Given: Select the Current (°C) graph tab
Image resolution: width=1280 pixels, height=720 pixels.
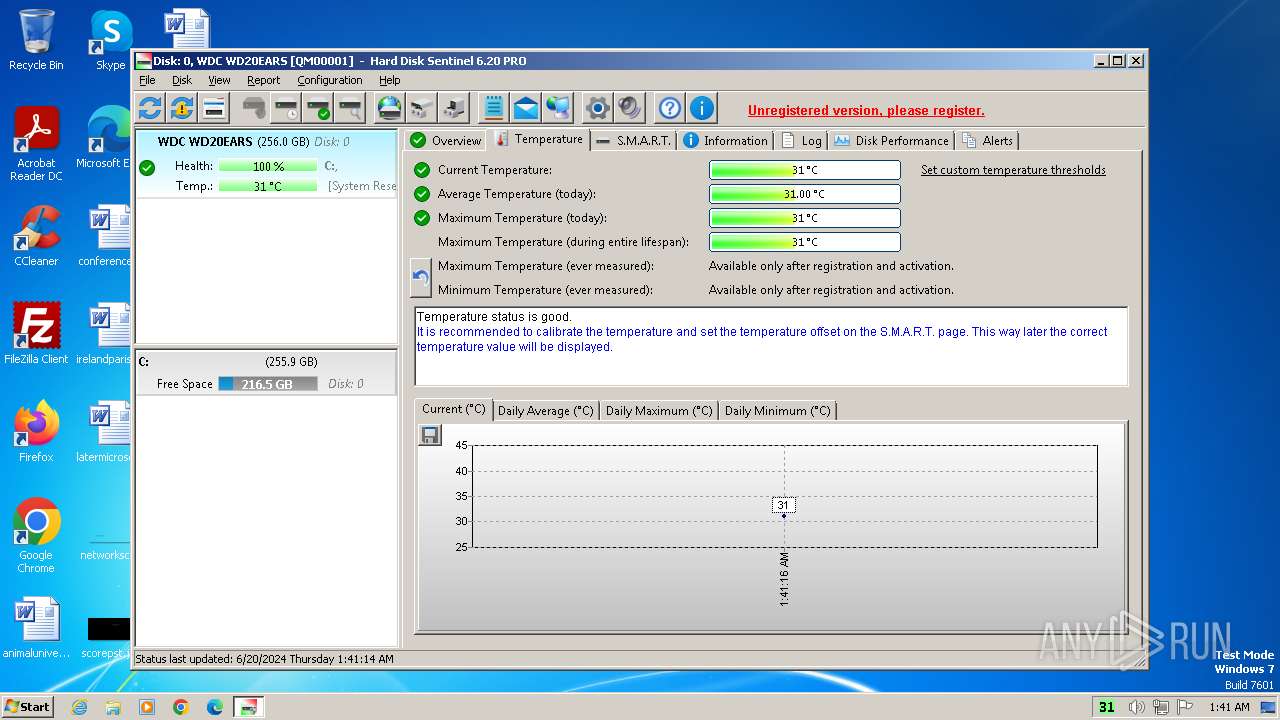Looking at the screenshot, I should click(x=453, y=409).
